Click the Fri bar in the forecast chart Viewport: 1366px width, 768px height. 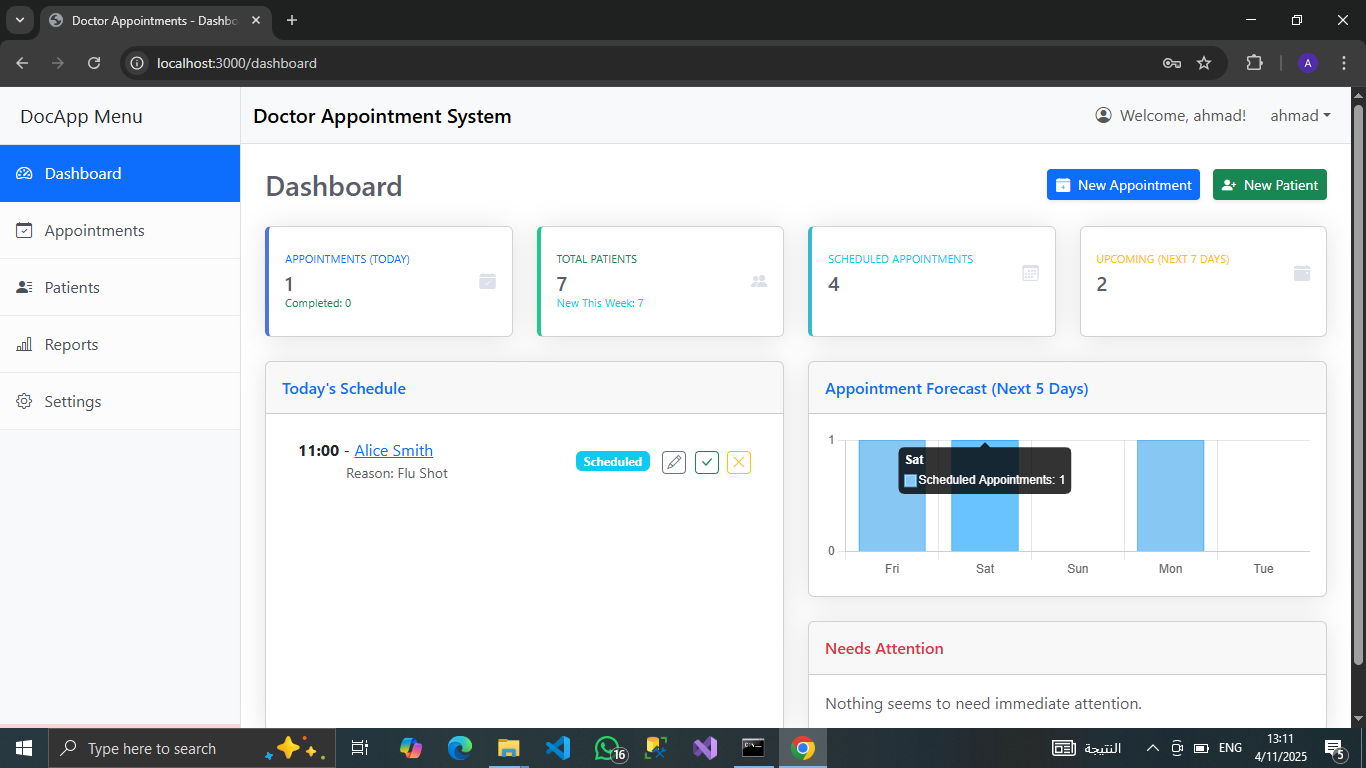click(x=892, y=495)
